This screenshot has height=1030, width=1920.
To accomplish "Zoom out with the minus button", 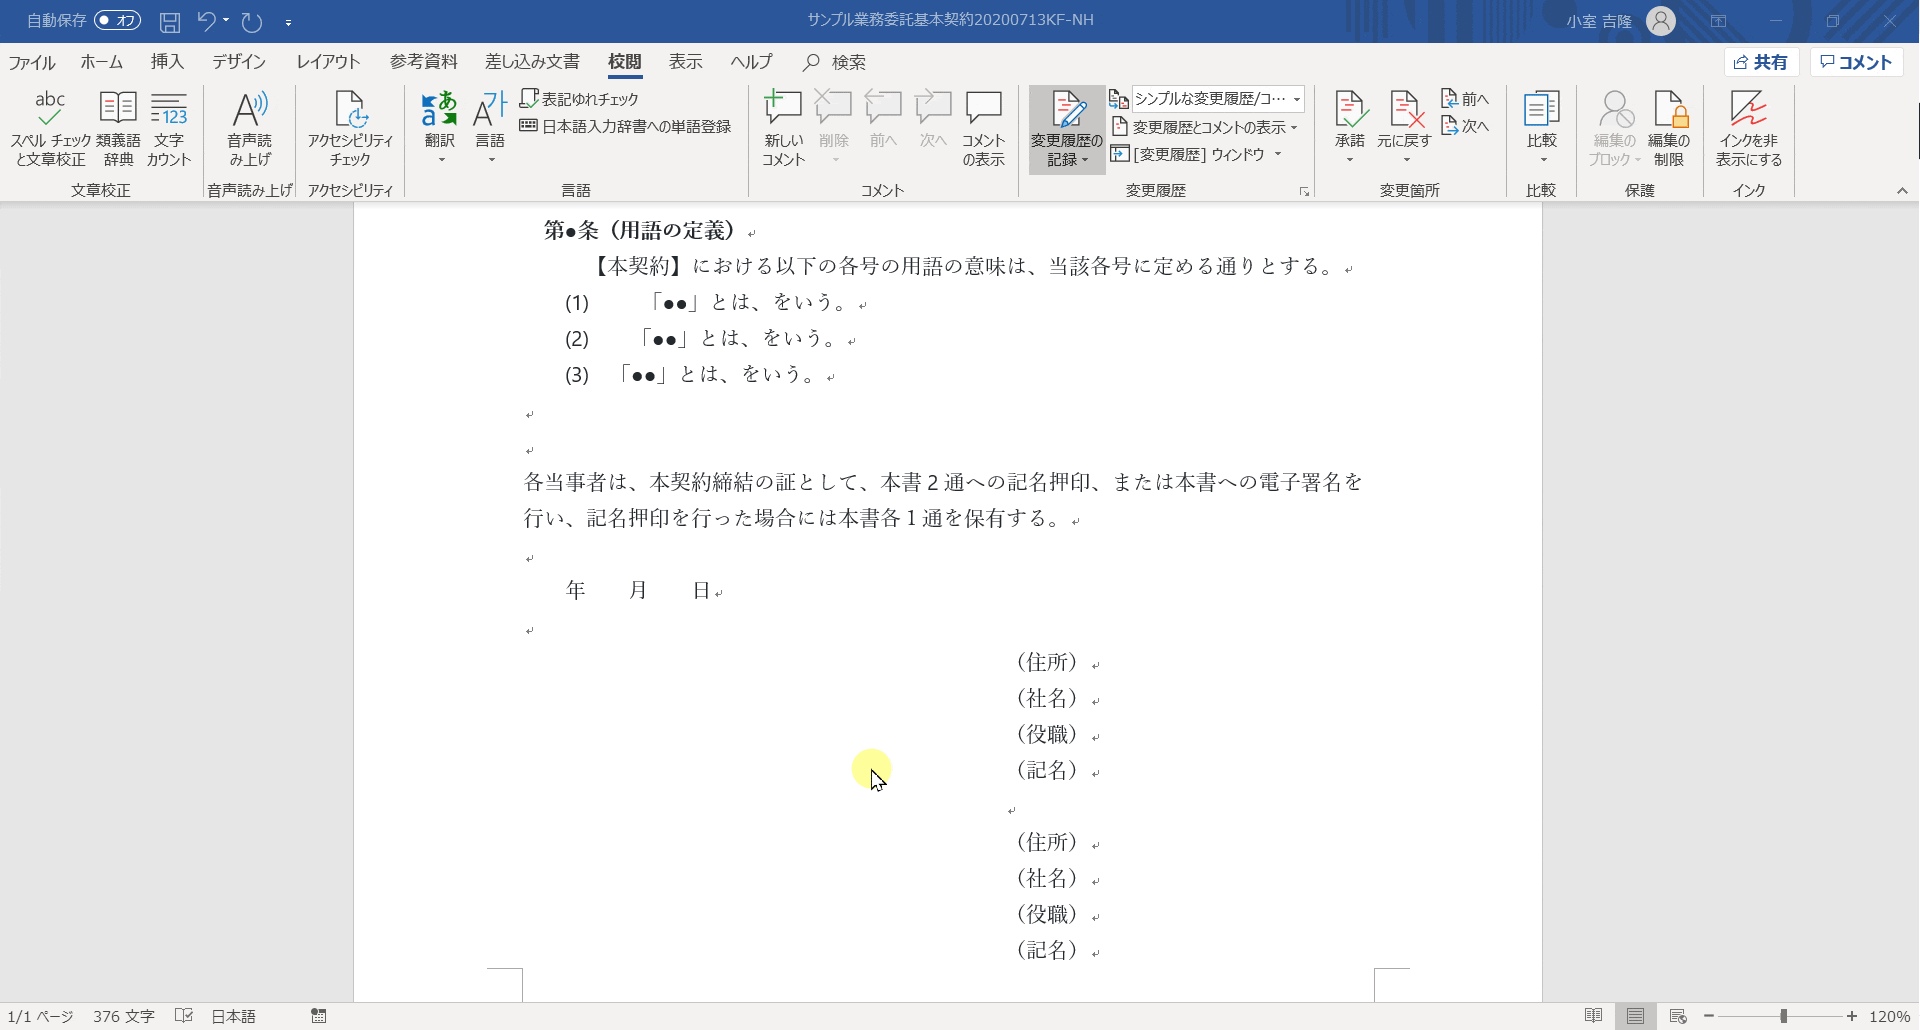I will [1709, 1016].
